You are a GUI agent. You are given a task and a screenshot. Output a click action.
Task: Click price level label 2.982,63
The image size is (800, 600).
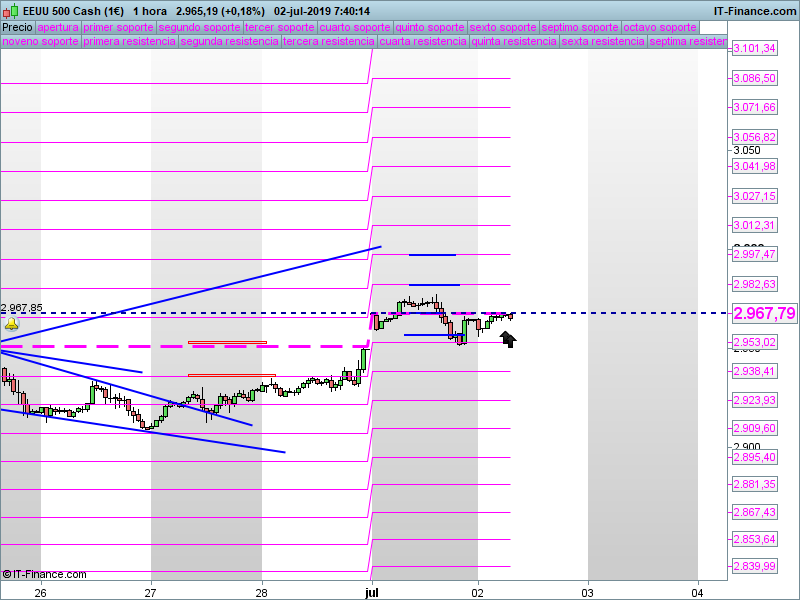754,284
